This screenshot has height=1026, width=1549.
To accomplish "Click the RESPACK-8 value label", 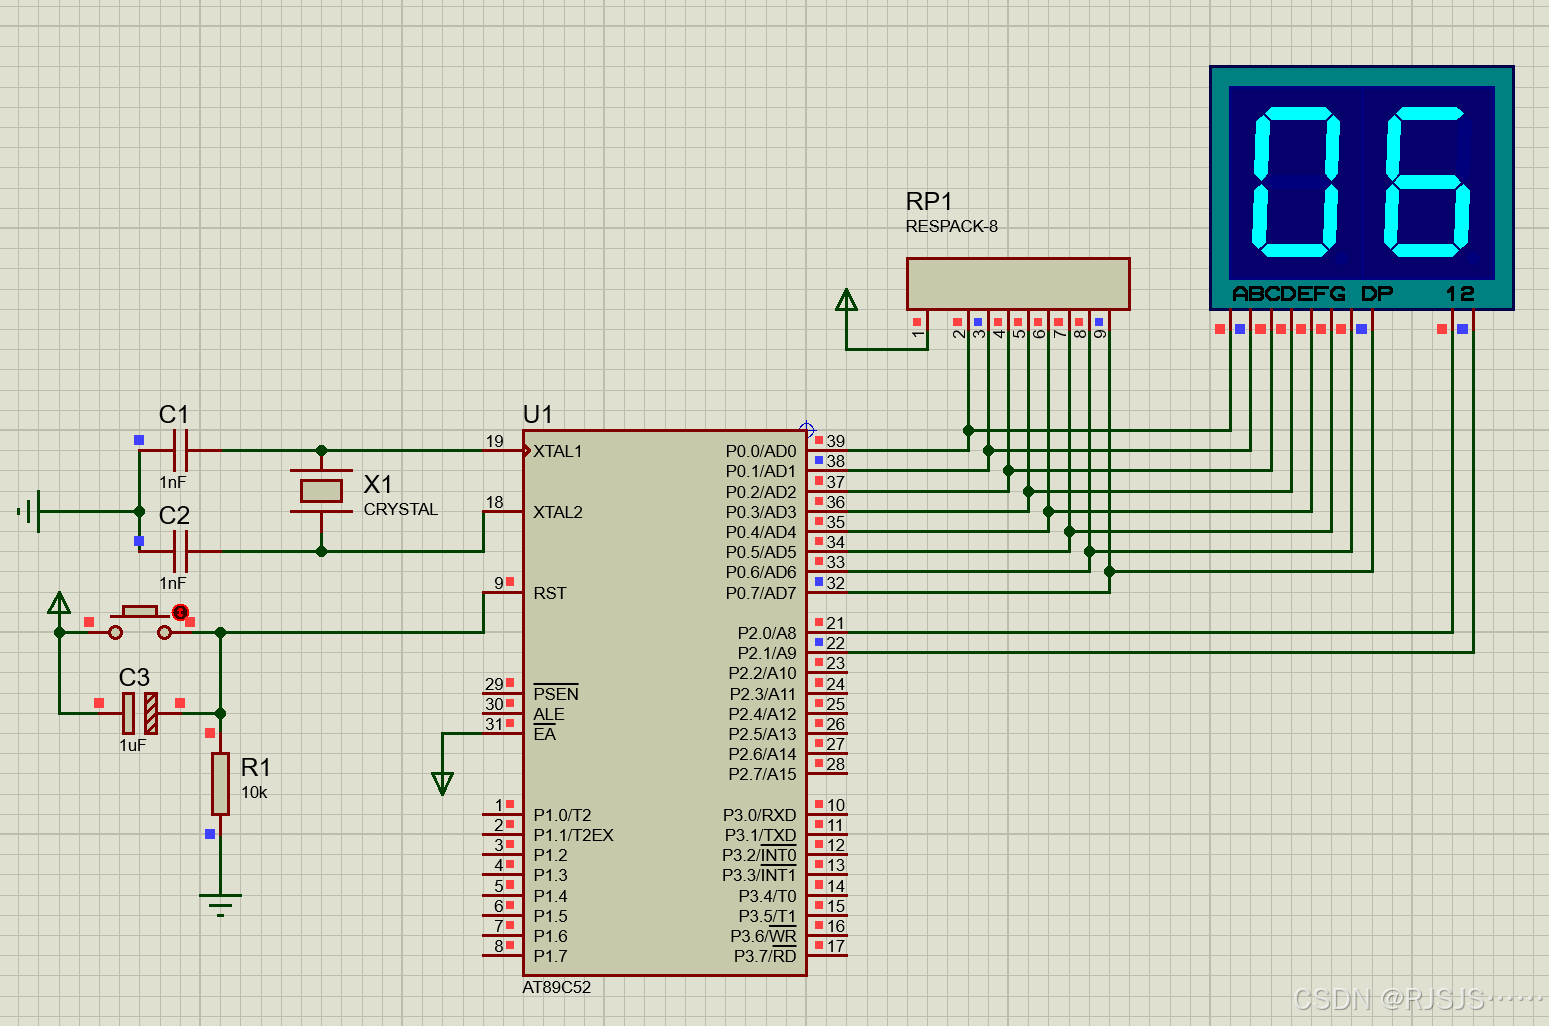I will pos(952,226).
